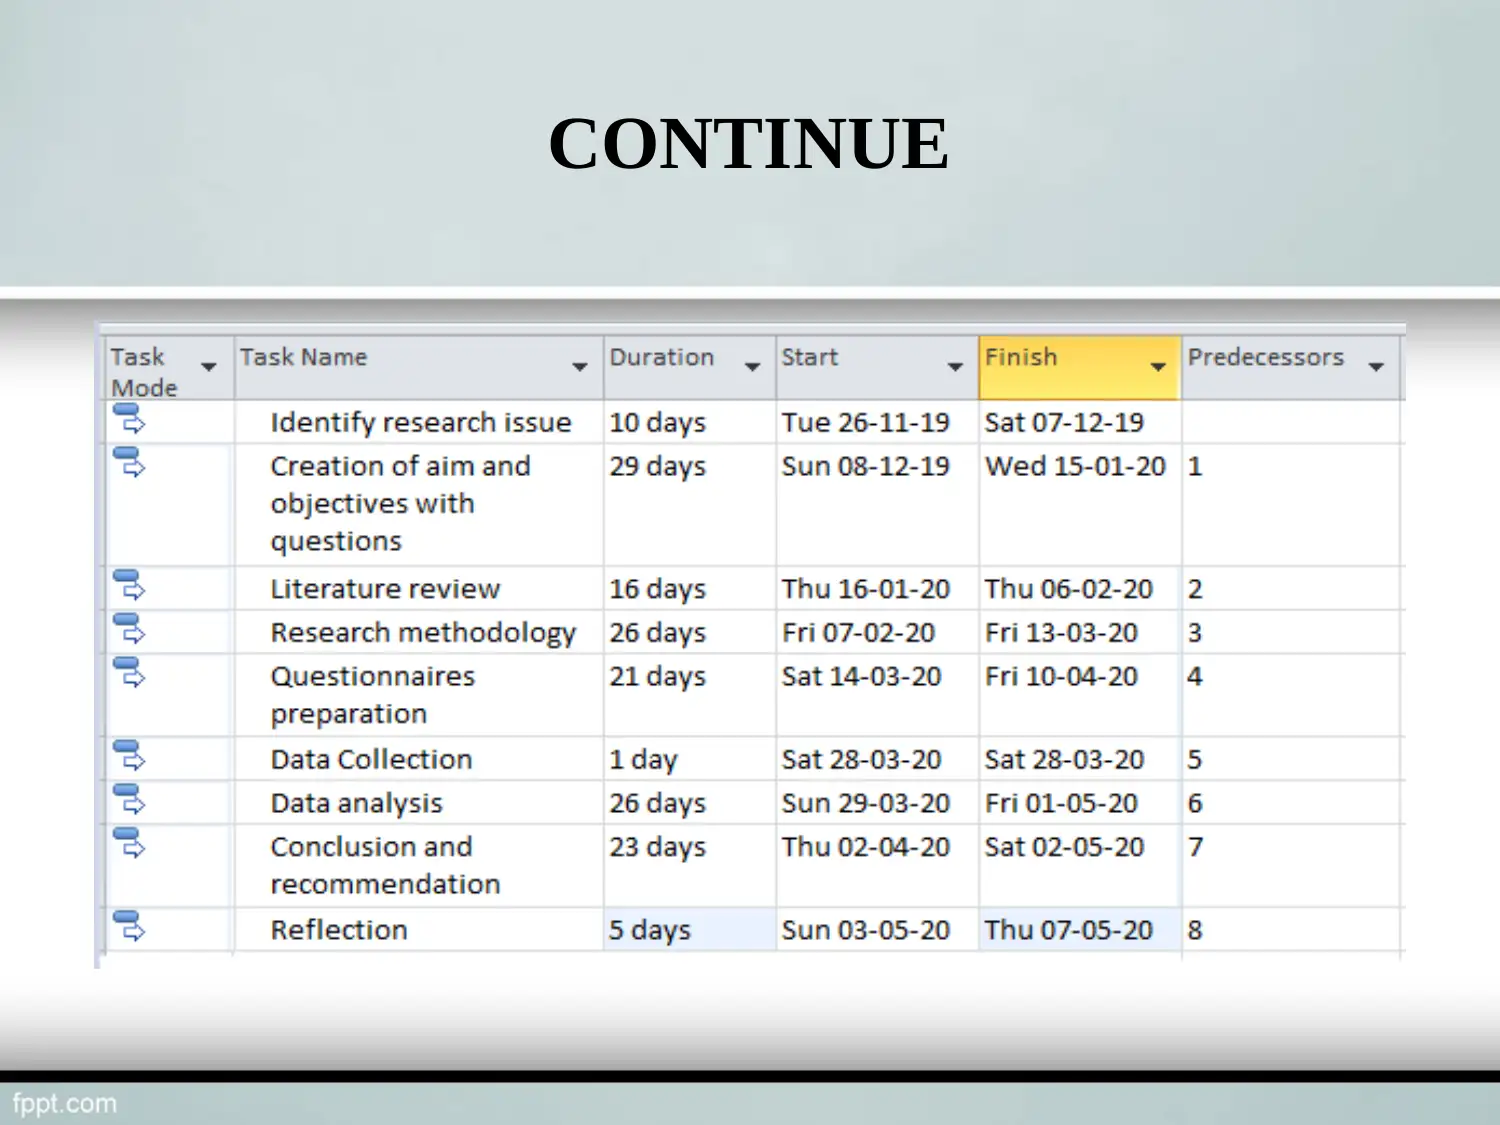
Task: Open the Duration column filter dropdown
Action: pos(753,367)
